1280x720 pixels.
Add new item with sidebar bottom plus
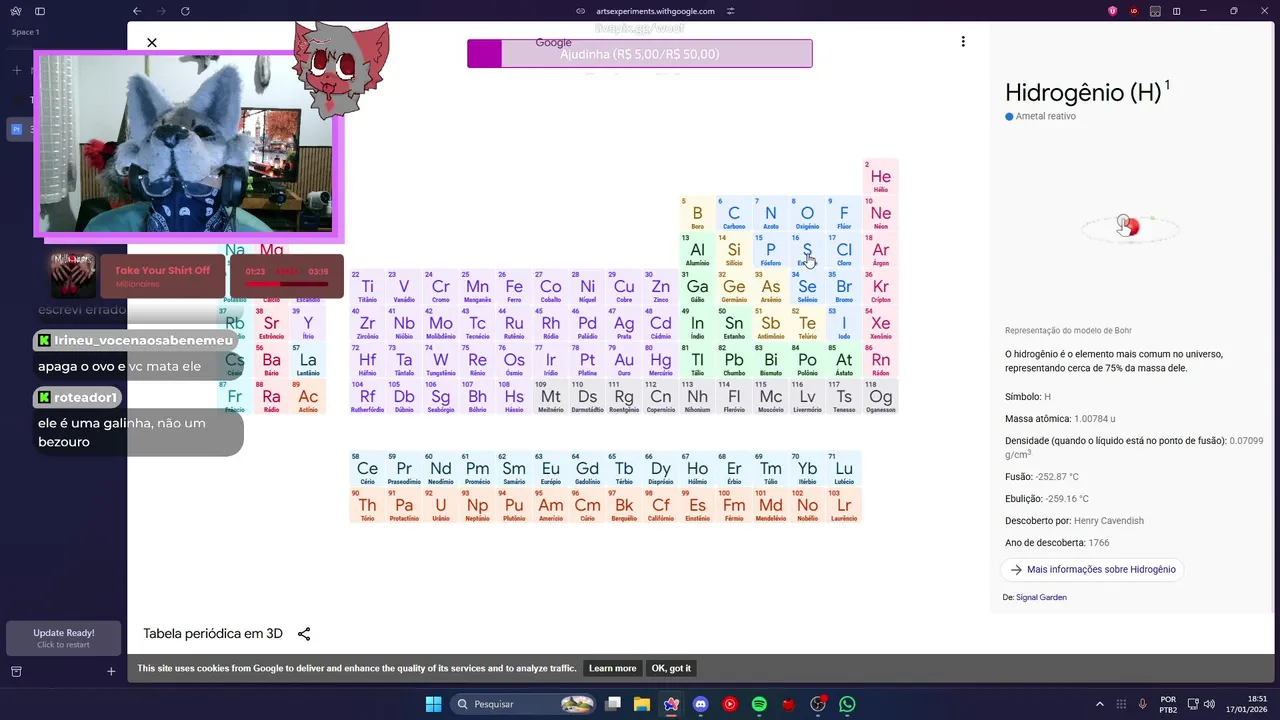111,672
